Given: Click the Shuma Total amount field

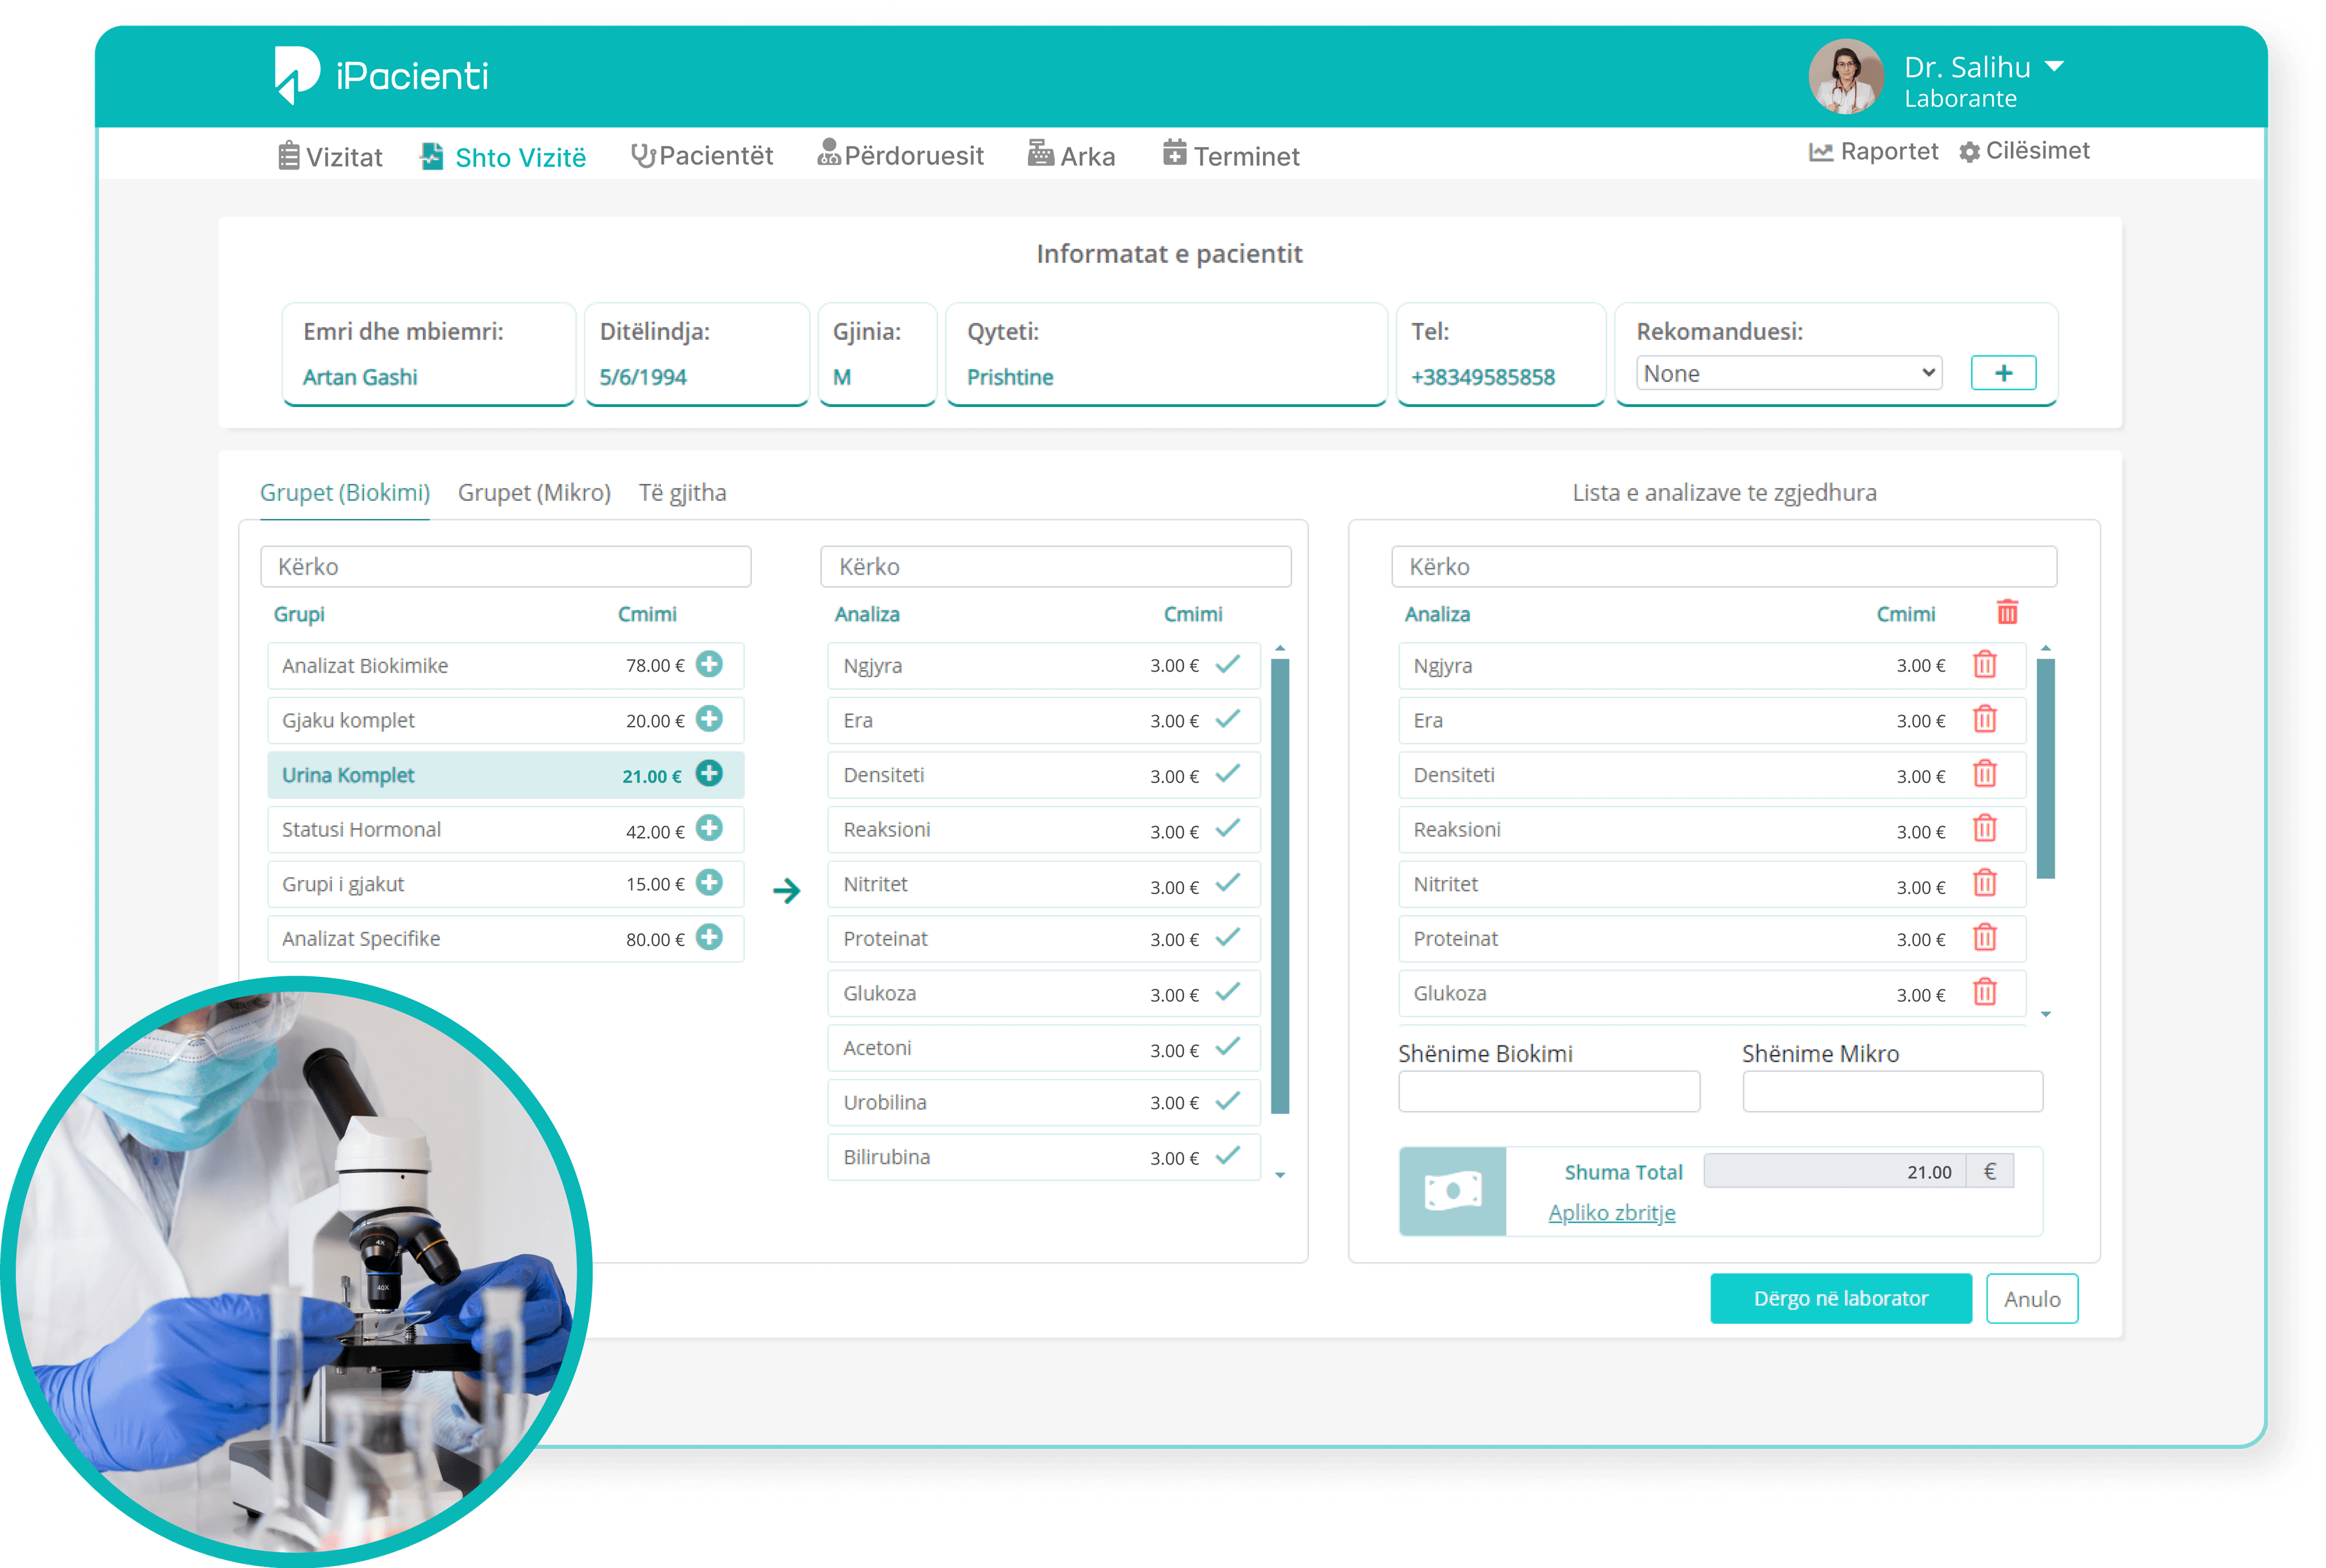Looking at the screenshot, I should 1835,1171.
